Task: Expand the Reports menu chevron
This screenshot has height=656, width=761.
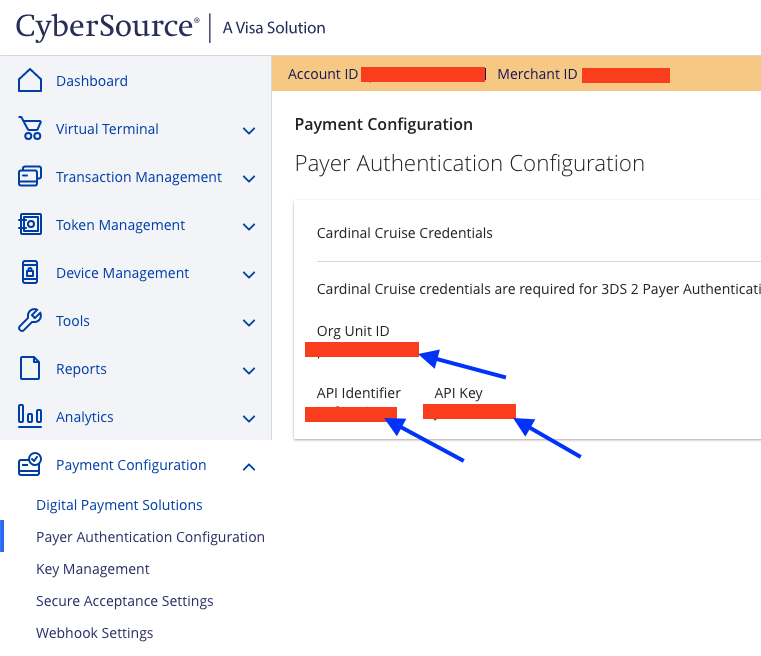Action: [x=249, y=370]
